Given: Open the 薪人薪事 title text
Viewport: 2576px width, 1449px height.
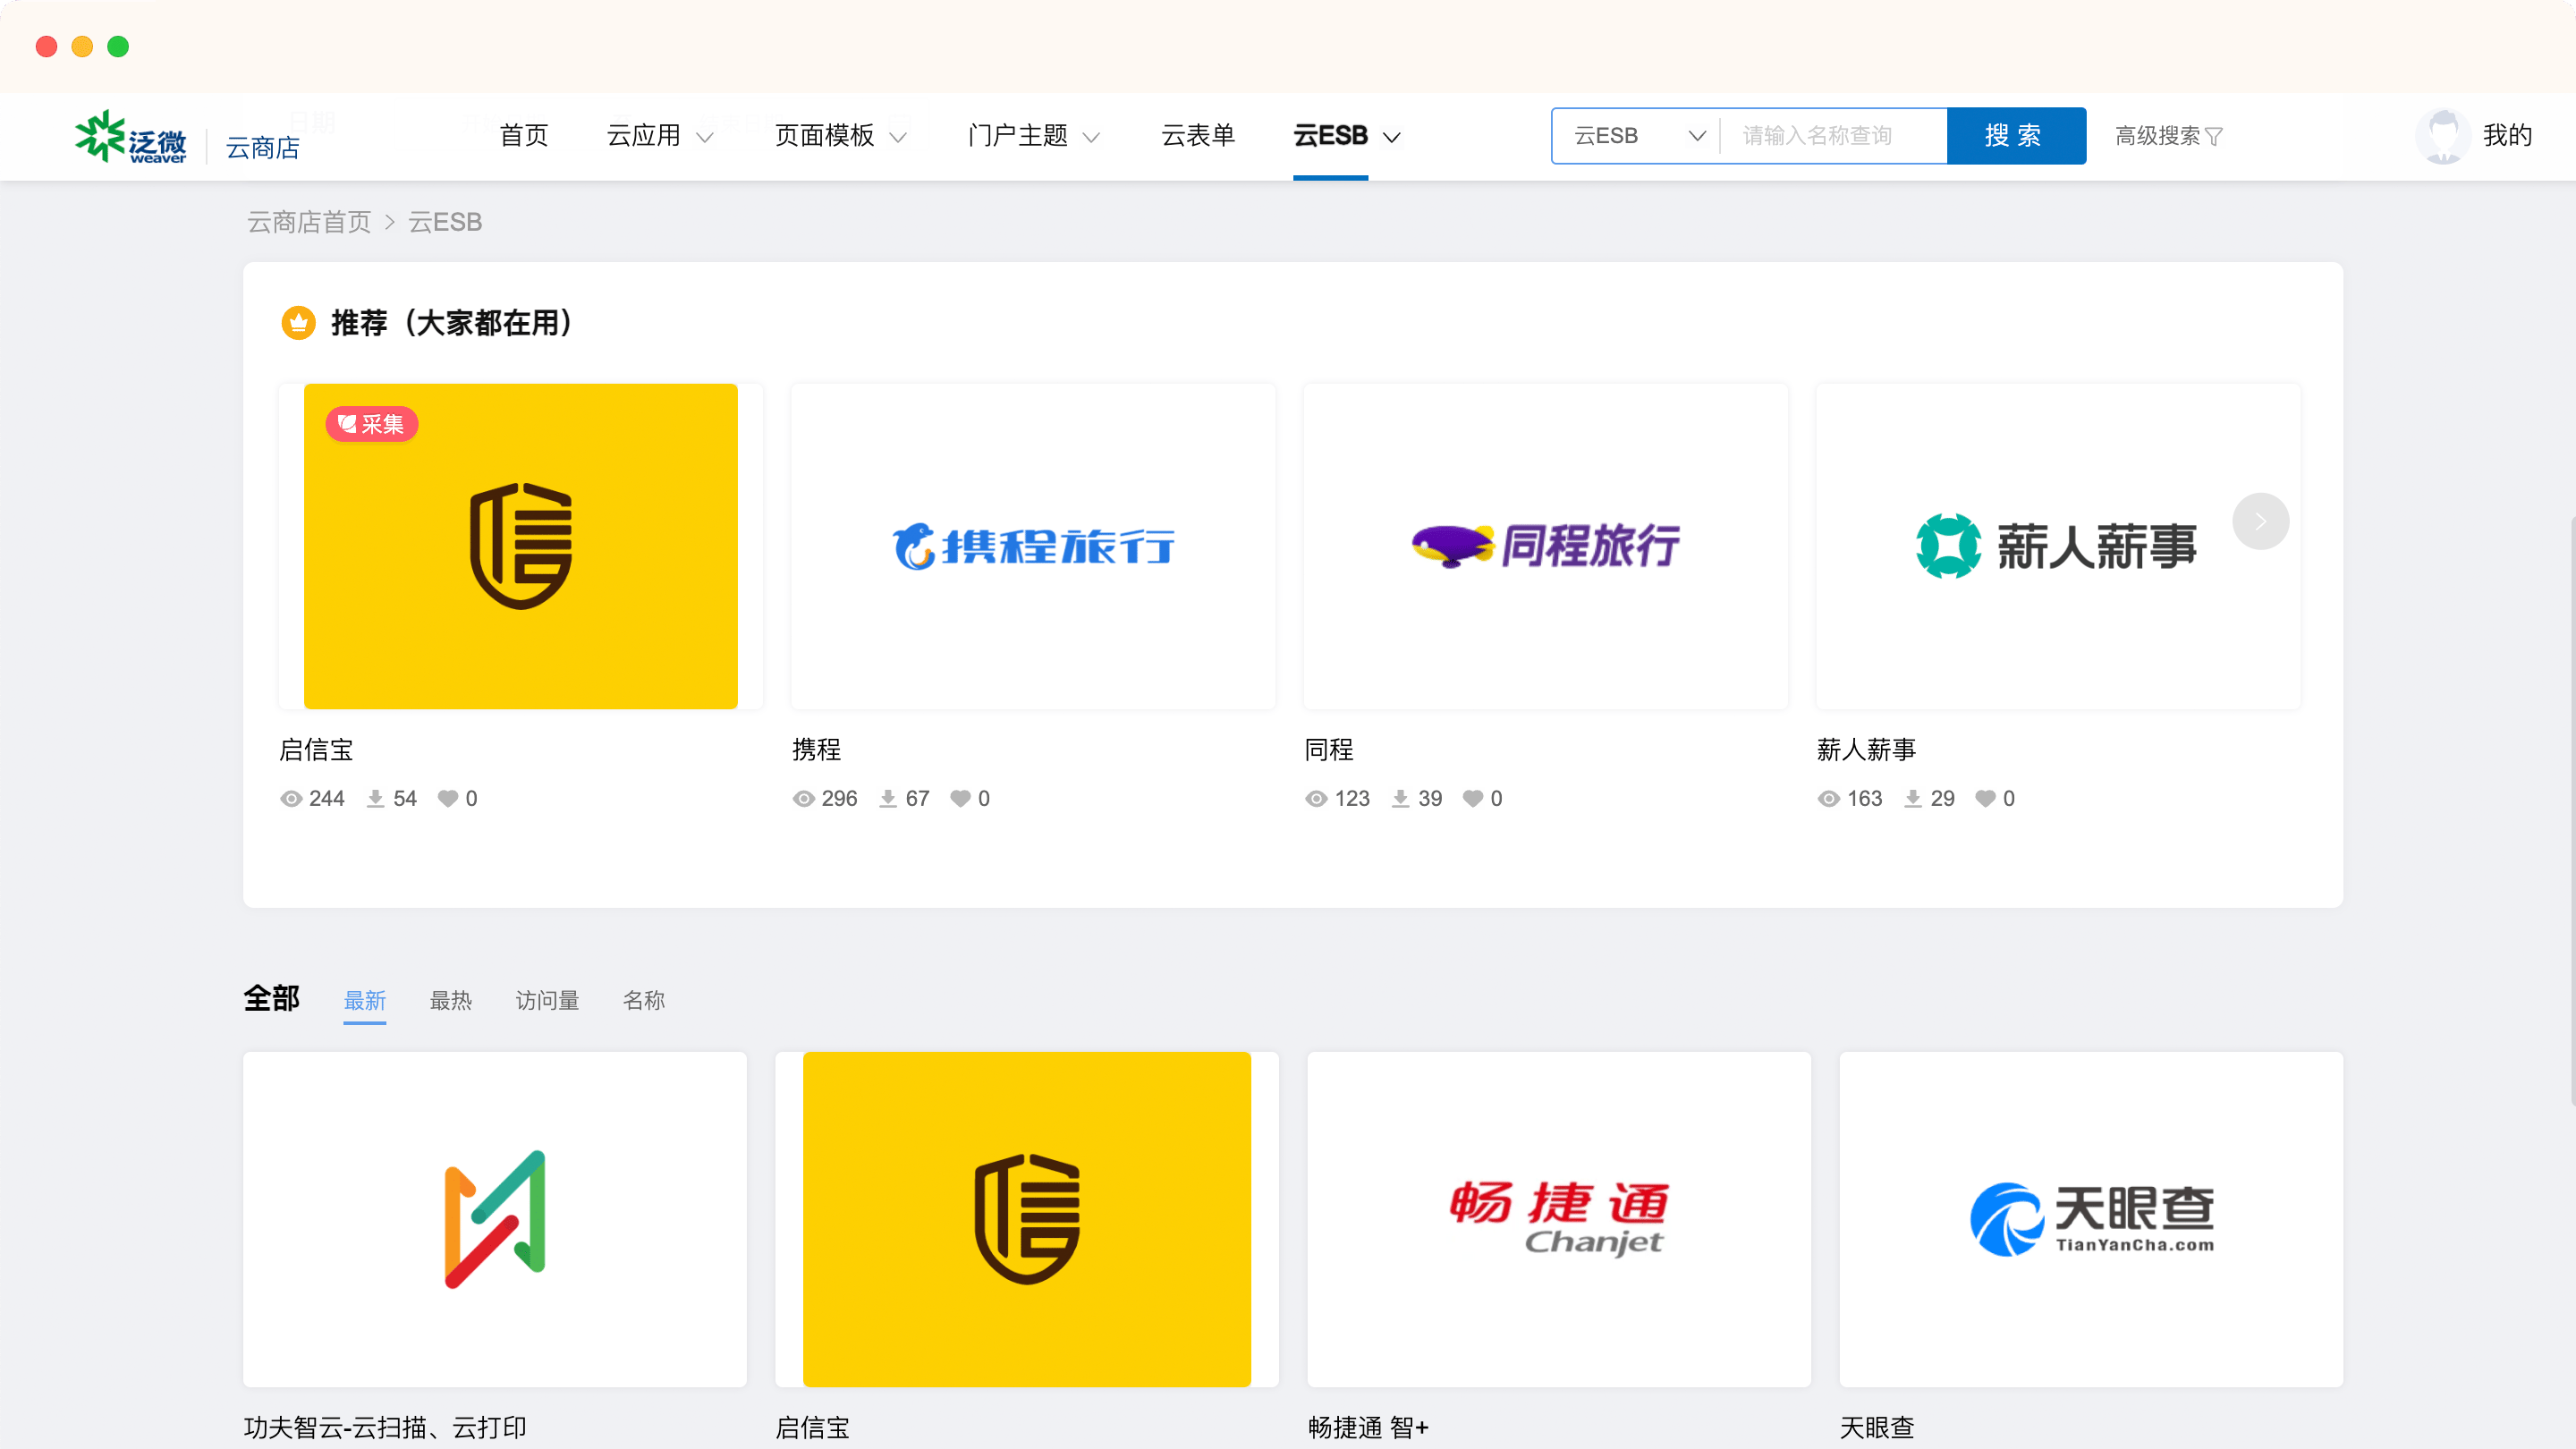Looking at the screenshot, I should click(x=1866, y=749).
